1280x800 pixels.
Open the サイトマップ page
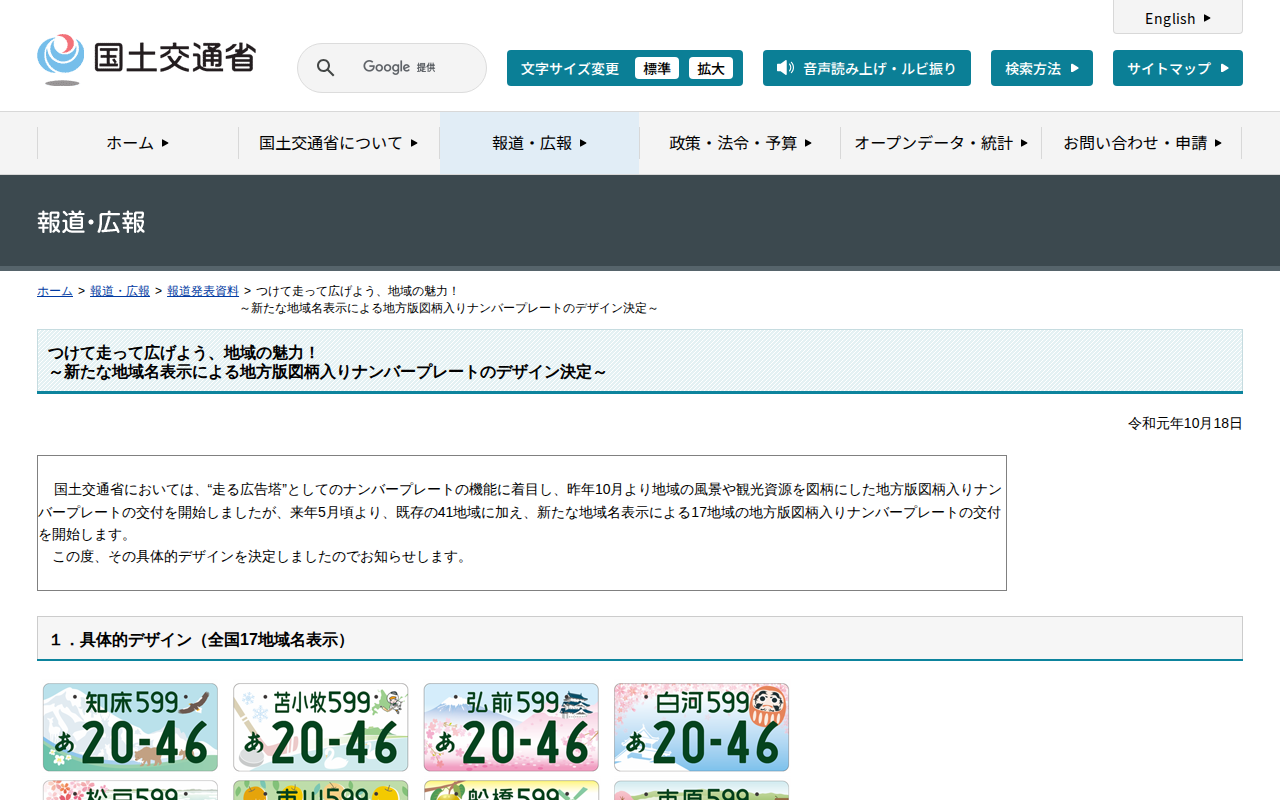(1177, 69)
